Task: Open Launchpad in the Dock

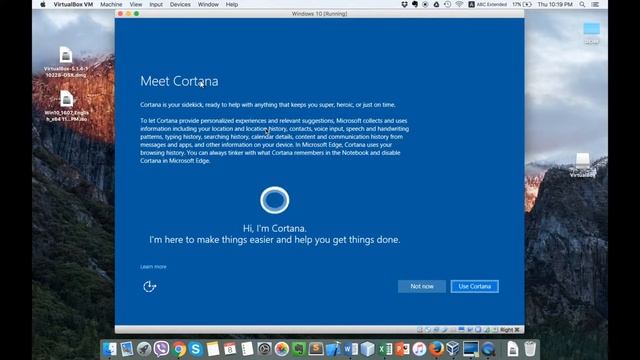Action: pos(144,349)
